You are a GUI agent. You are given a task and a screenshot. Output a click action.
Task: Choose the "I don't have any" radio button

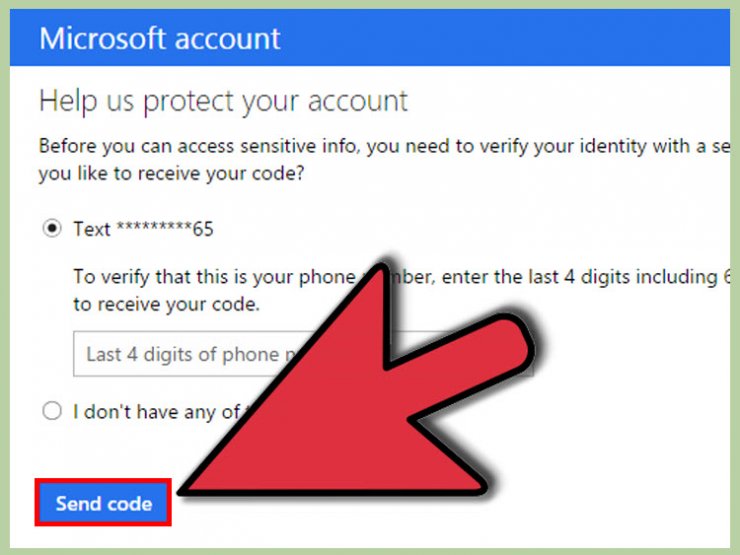pos(52,411)
